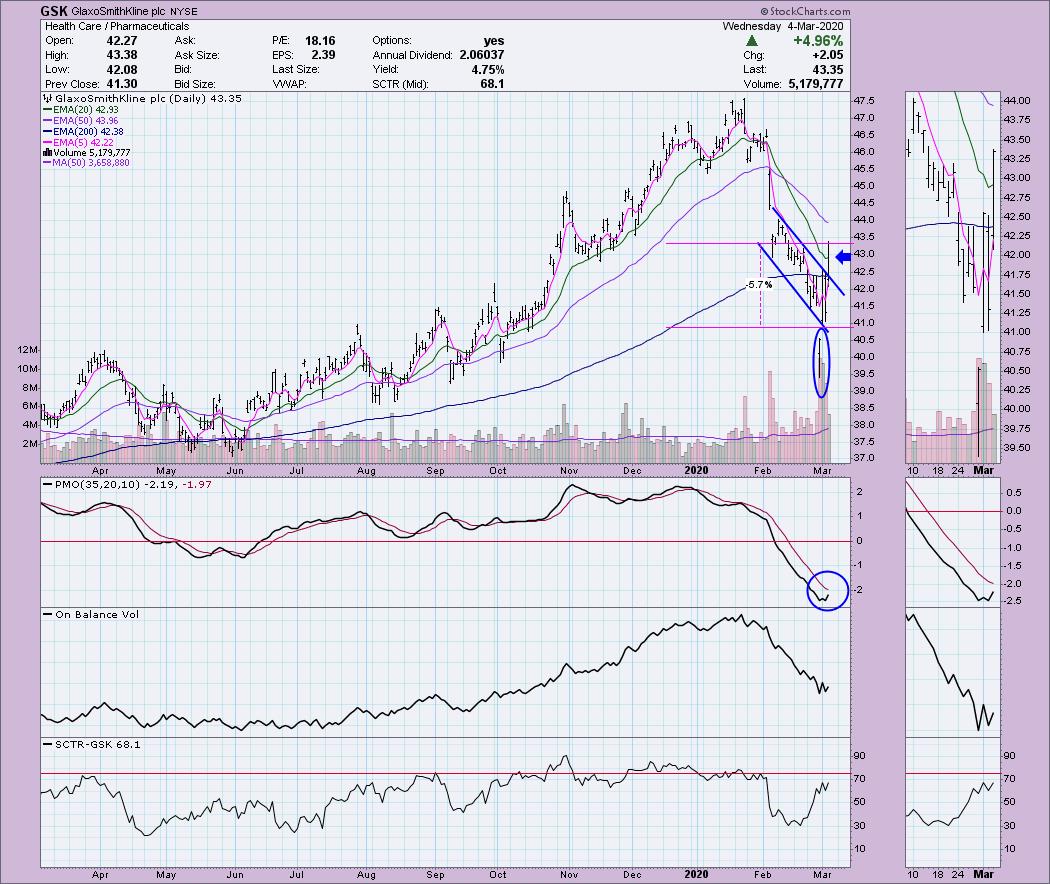Click the Chg value +2.05
Screen dimensions: 1050x884
coord(828,55)
